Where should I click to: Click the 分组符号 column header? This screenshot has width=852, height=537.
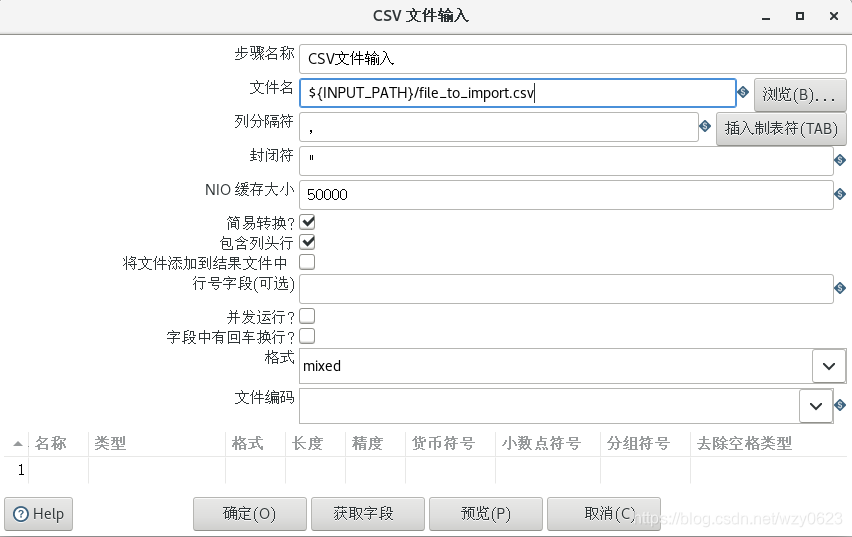[646, 444]
